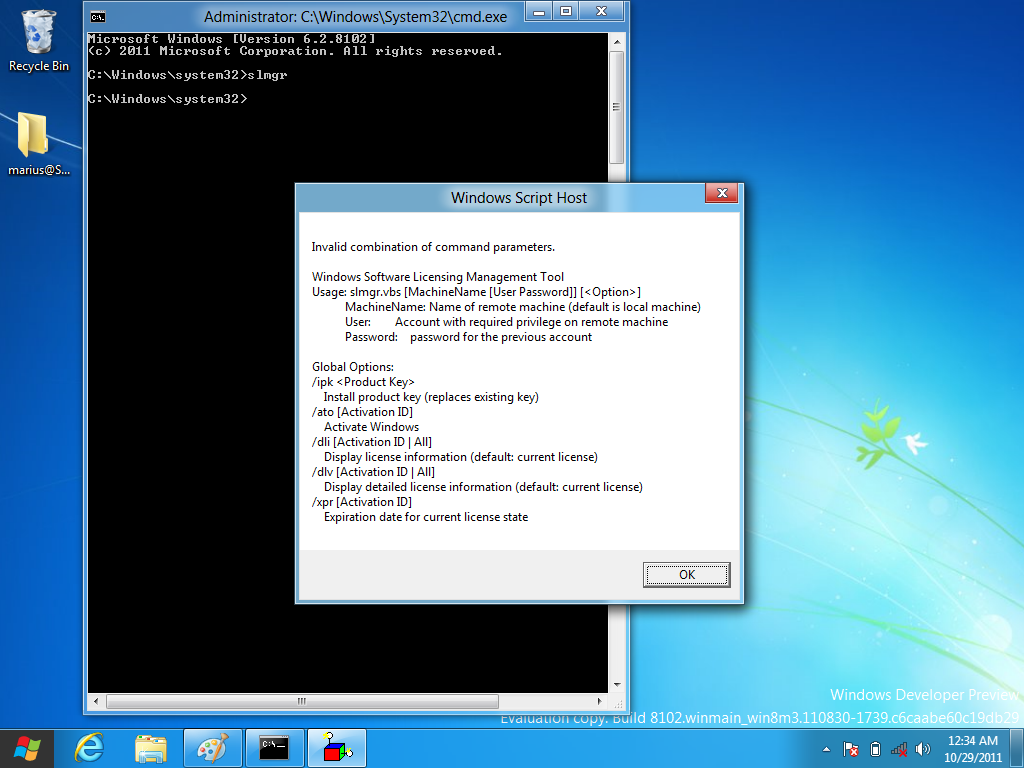Click cmd vertical scrollbar down arrow
The width and height of the screenshot is (1024, 768).
[x=617, y=685]
